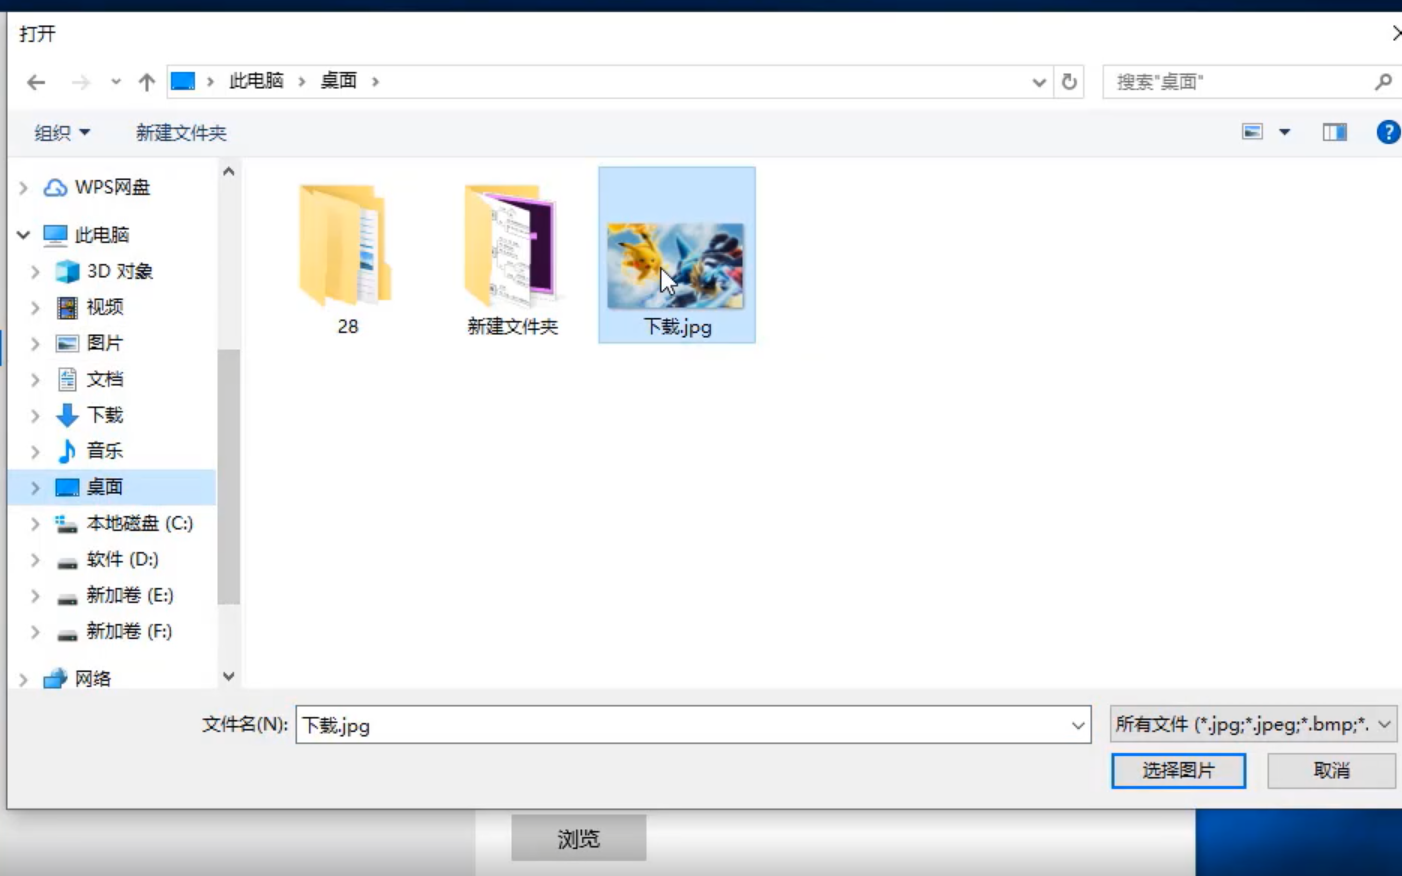Viewport: 1402px width, 876px height.
Task: Click the blue help question mark icon
Action: pyautogui.click(x=1389, y=131)
